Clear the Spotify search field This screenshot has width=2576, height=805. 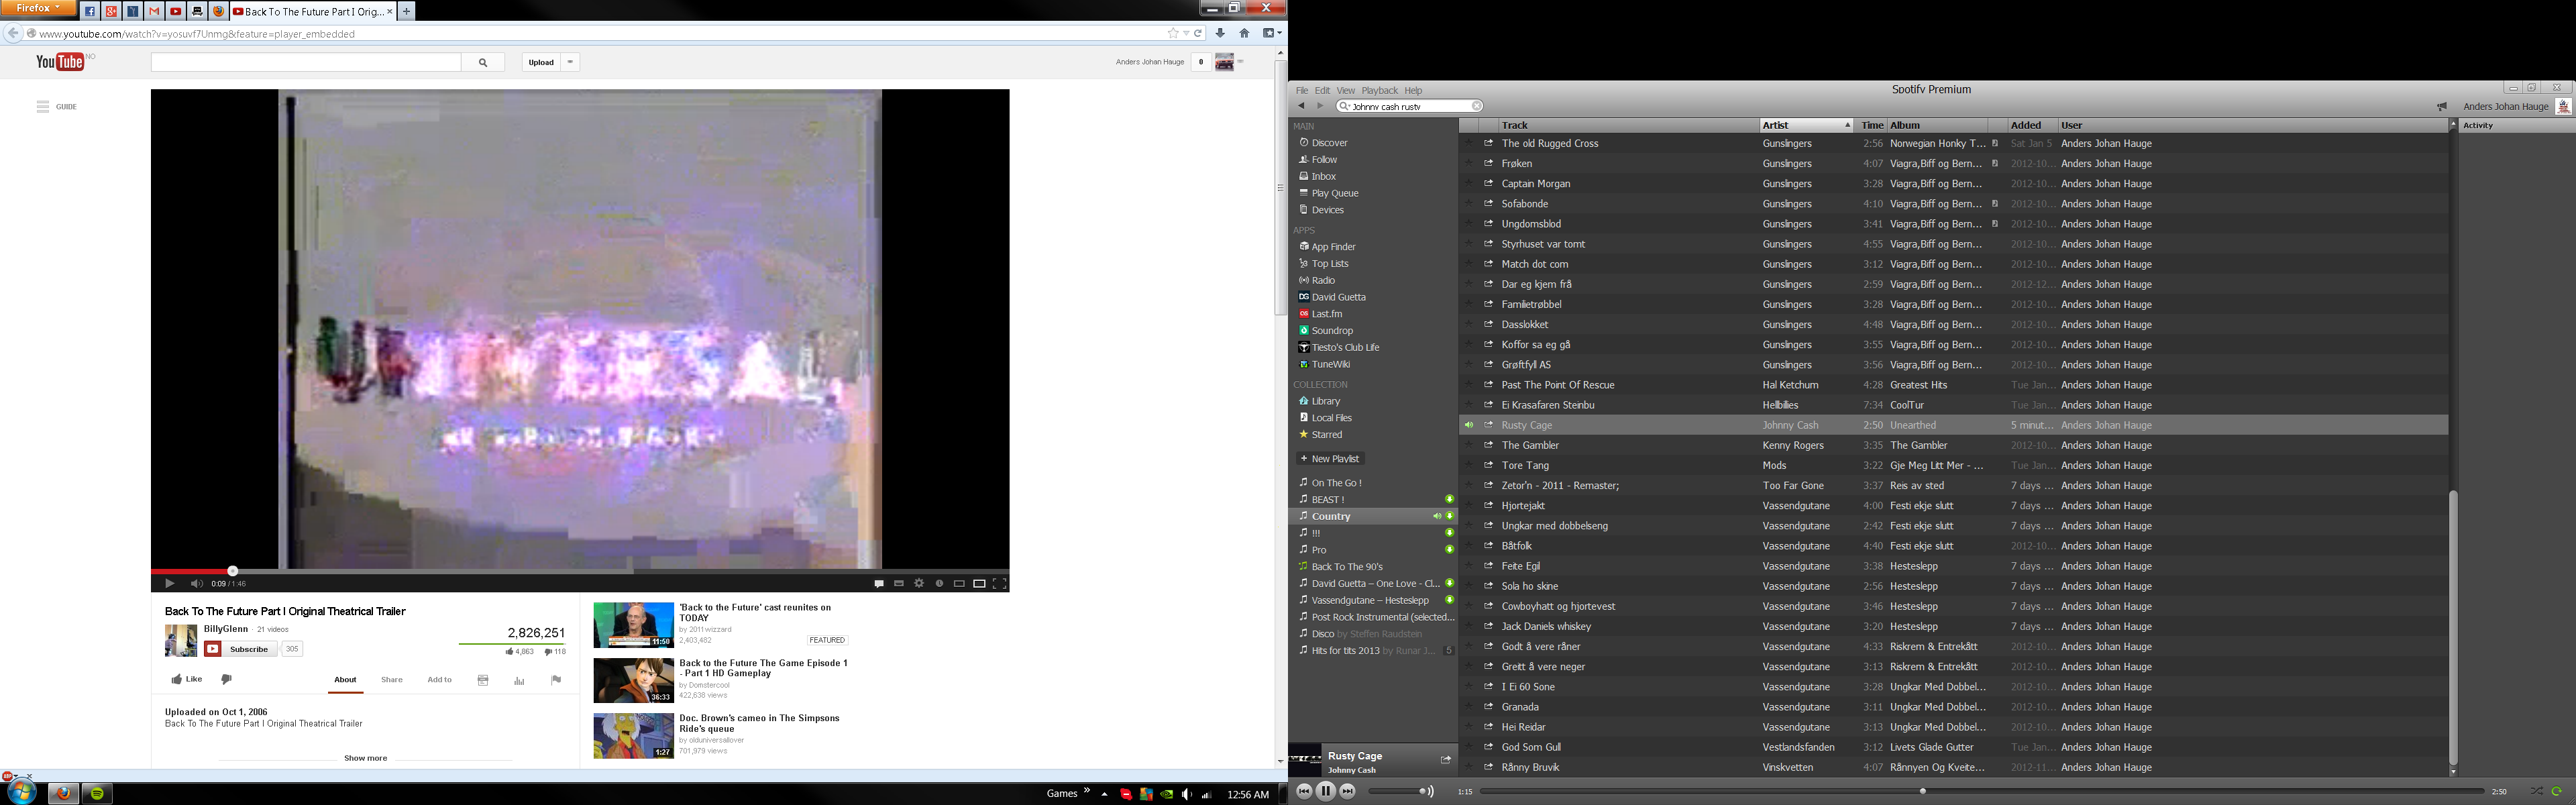(1476, 106)
